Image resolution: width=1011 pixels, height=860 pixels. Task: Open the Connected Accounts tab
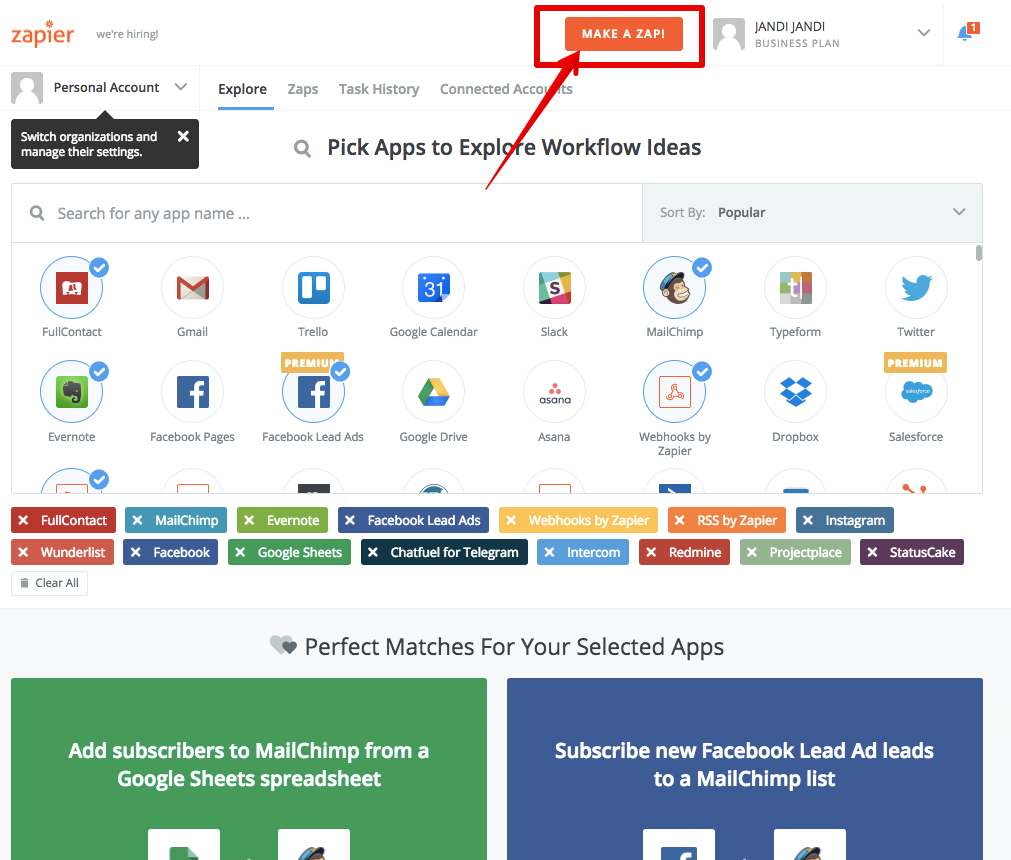point(506,89)
